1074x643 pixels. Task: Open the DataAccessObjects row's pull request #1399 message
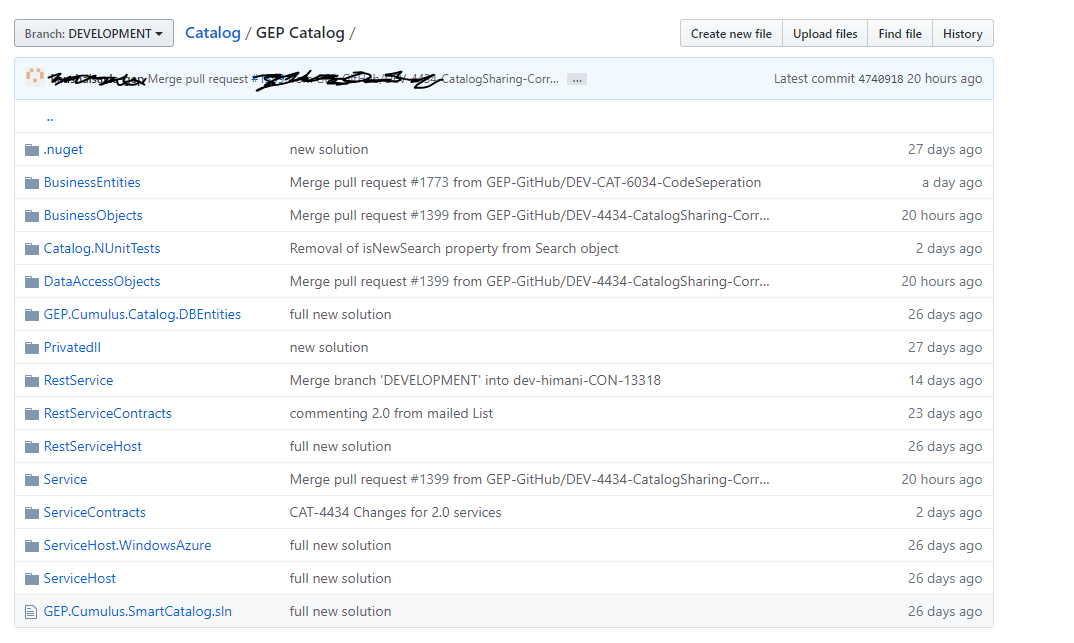point(529,281)
